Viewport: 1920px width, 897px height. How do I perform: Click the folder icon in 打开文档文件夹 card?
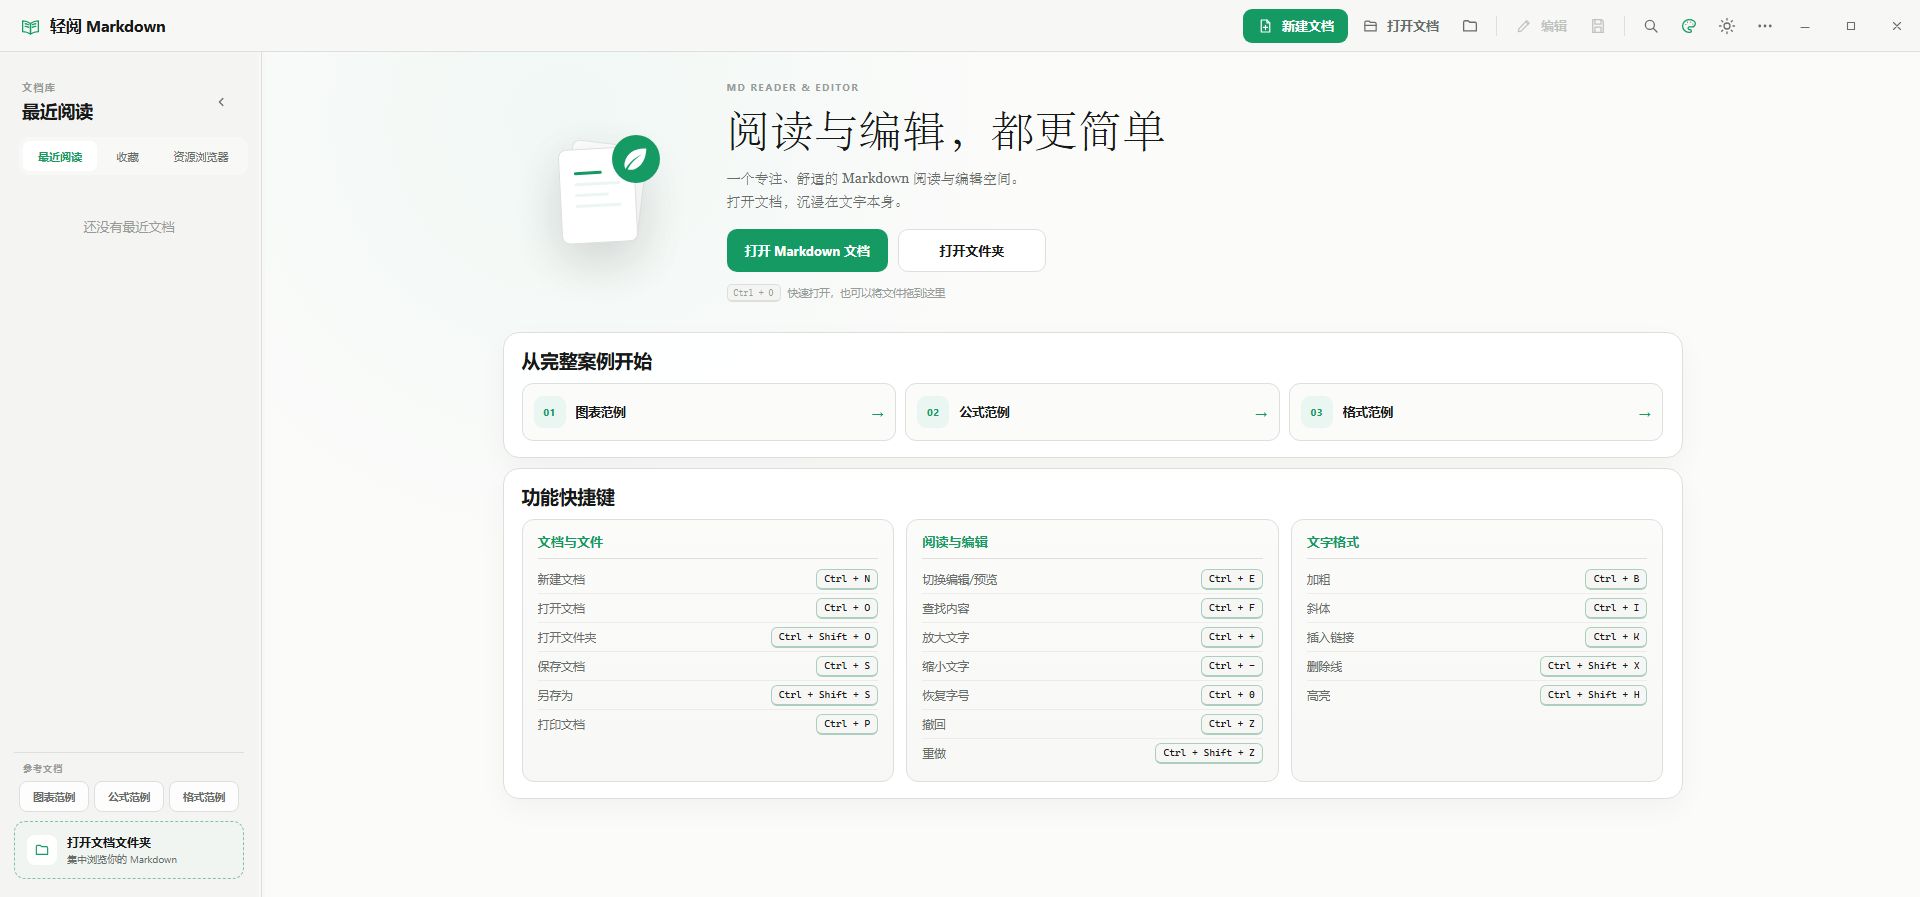pyautogui.click(x=42, y=850)
